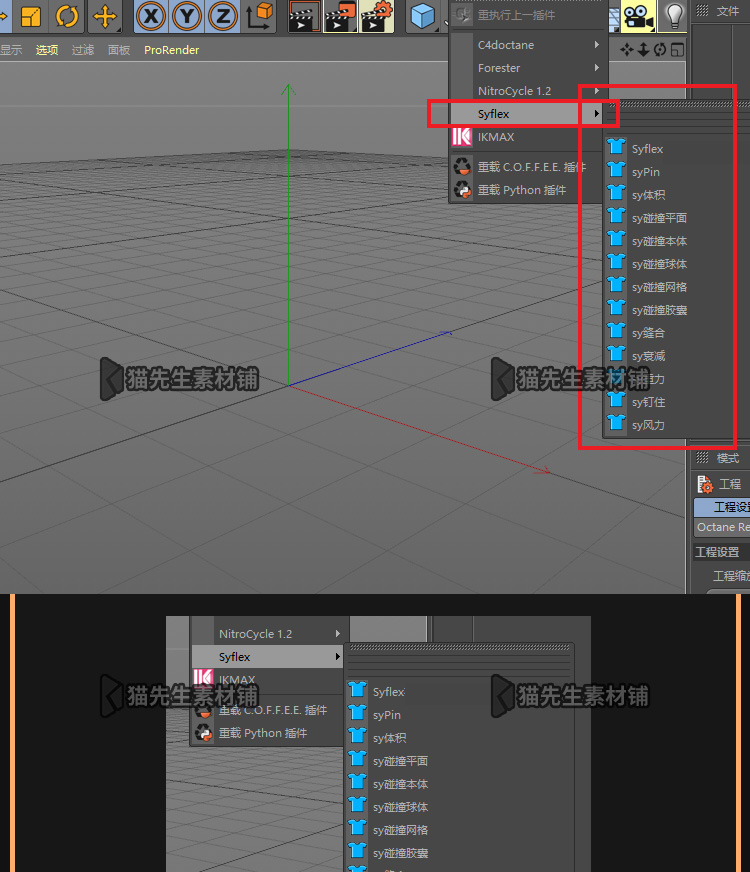
Task: Add a Camera object from toolbar
Action: coord(638,16)
